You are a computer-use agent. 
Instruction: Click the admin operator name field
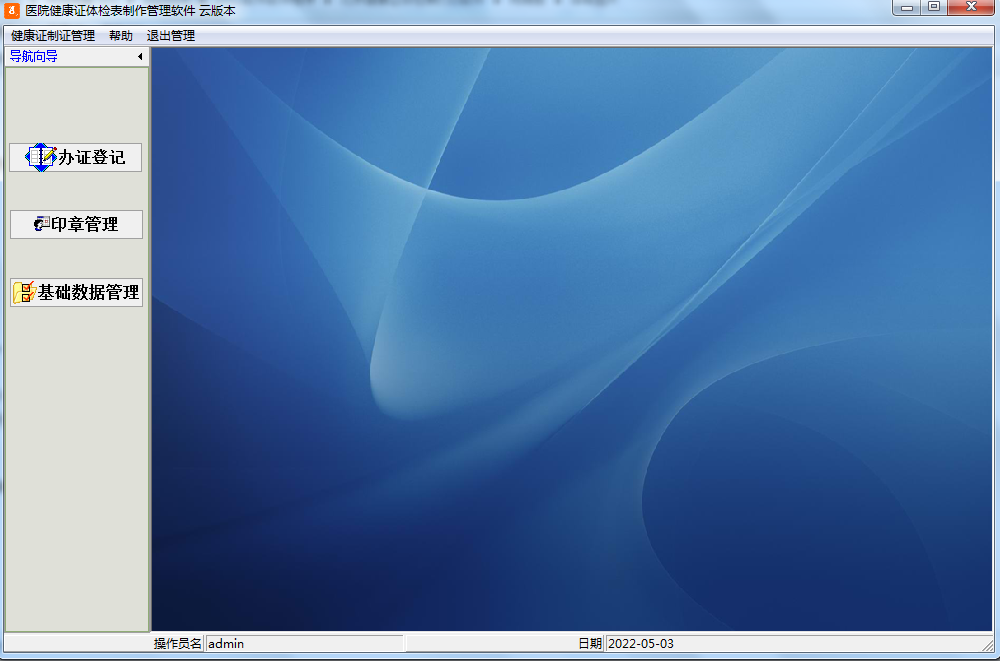click(x=304, y=644)
